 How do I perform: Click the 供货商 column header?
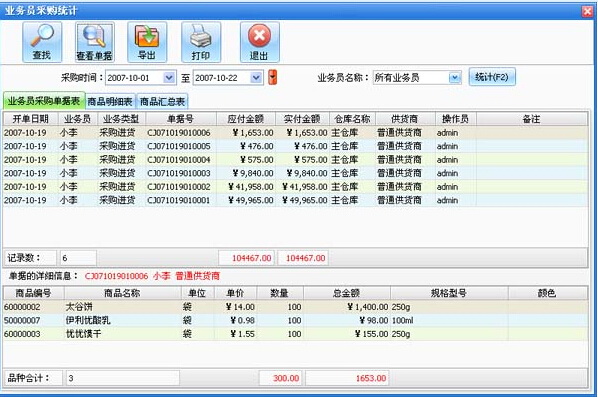click(405, 119)
